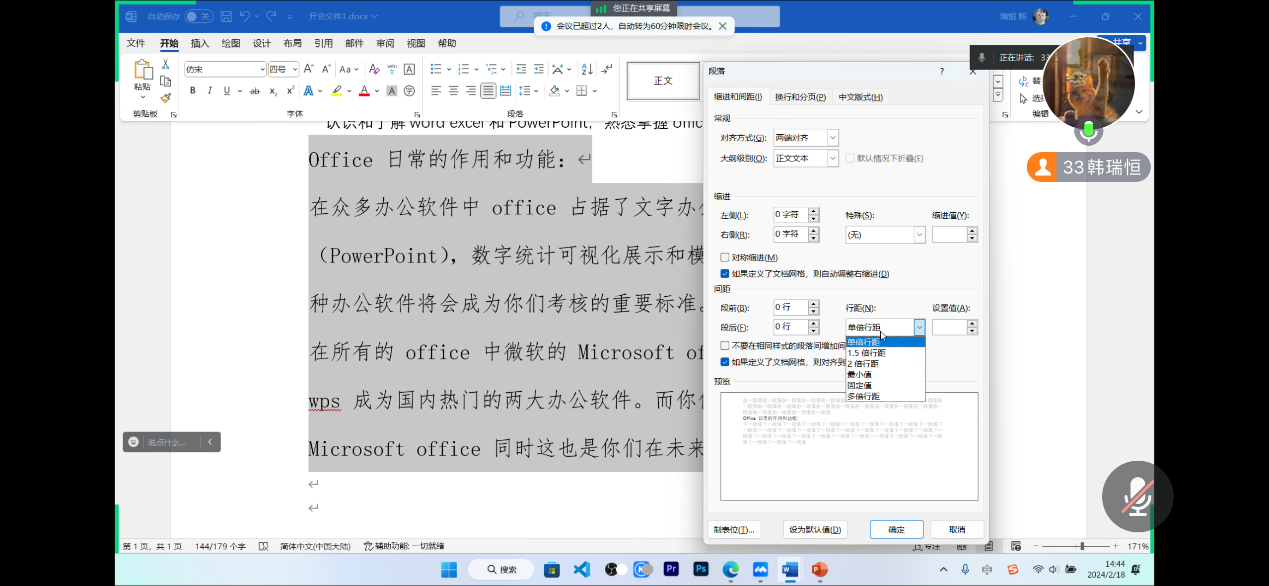1269x586 pixels.
Task: Click the 左侧 indent input field
Action: (790, 214)
